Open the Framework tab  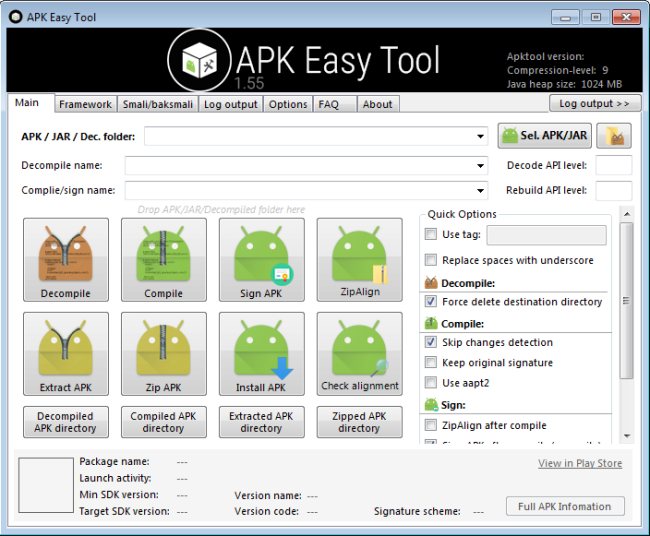pyautogui.click(x=85, y=104)
